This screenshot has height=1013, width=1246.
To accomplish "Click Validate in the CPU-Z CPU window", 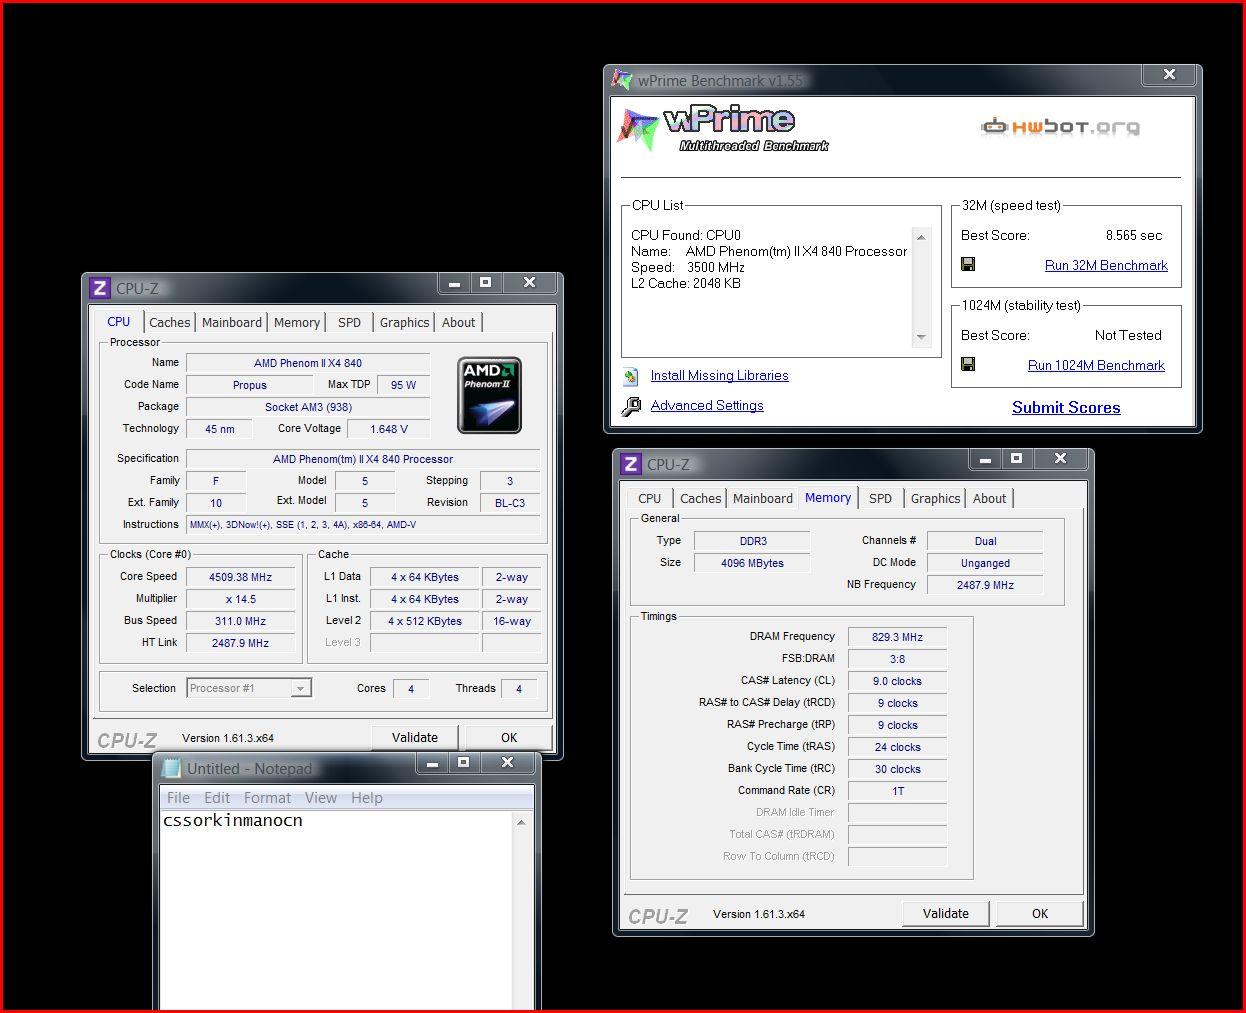I will (x=415, y=738).
